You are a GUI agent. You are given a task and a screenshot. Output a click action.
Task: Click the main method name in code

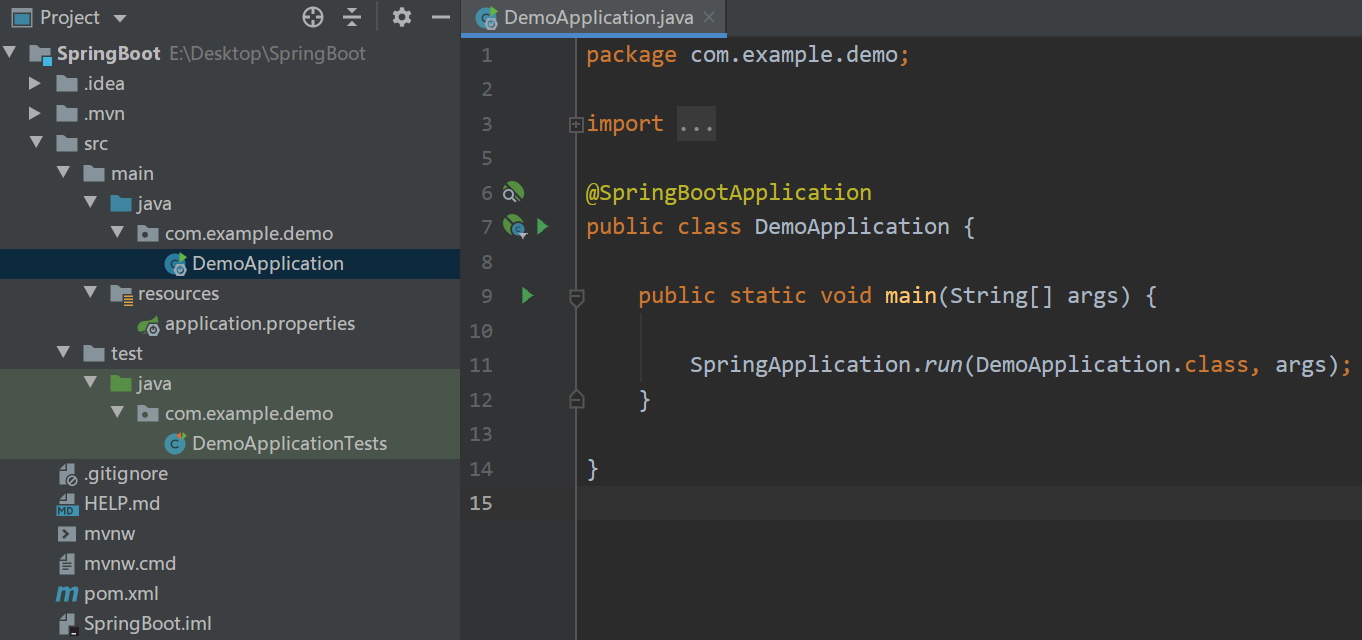pyautogui.click(x=911, y=296)
